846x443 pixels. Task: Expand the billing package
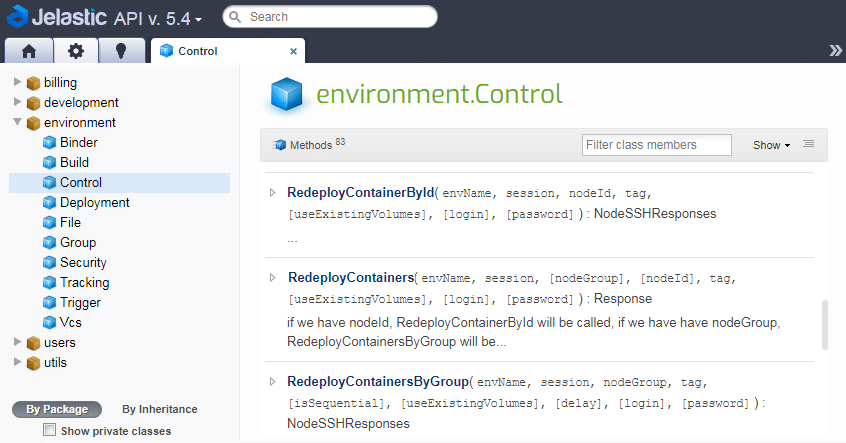click(17, 82)
